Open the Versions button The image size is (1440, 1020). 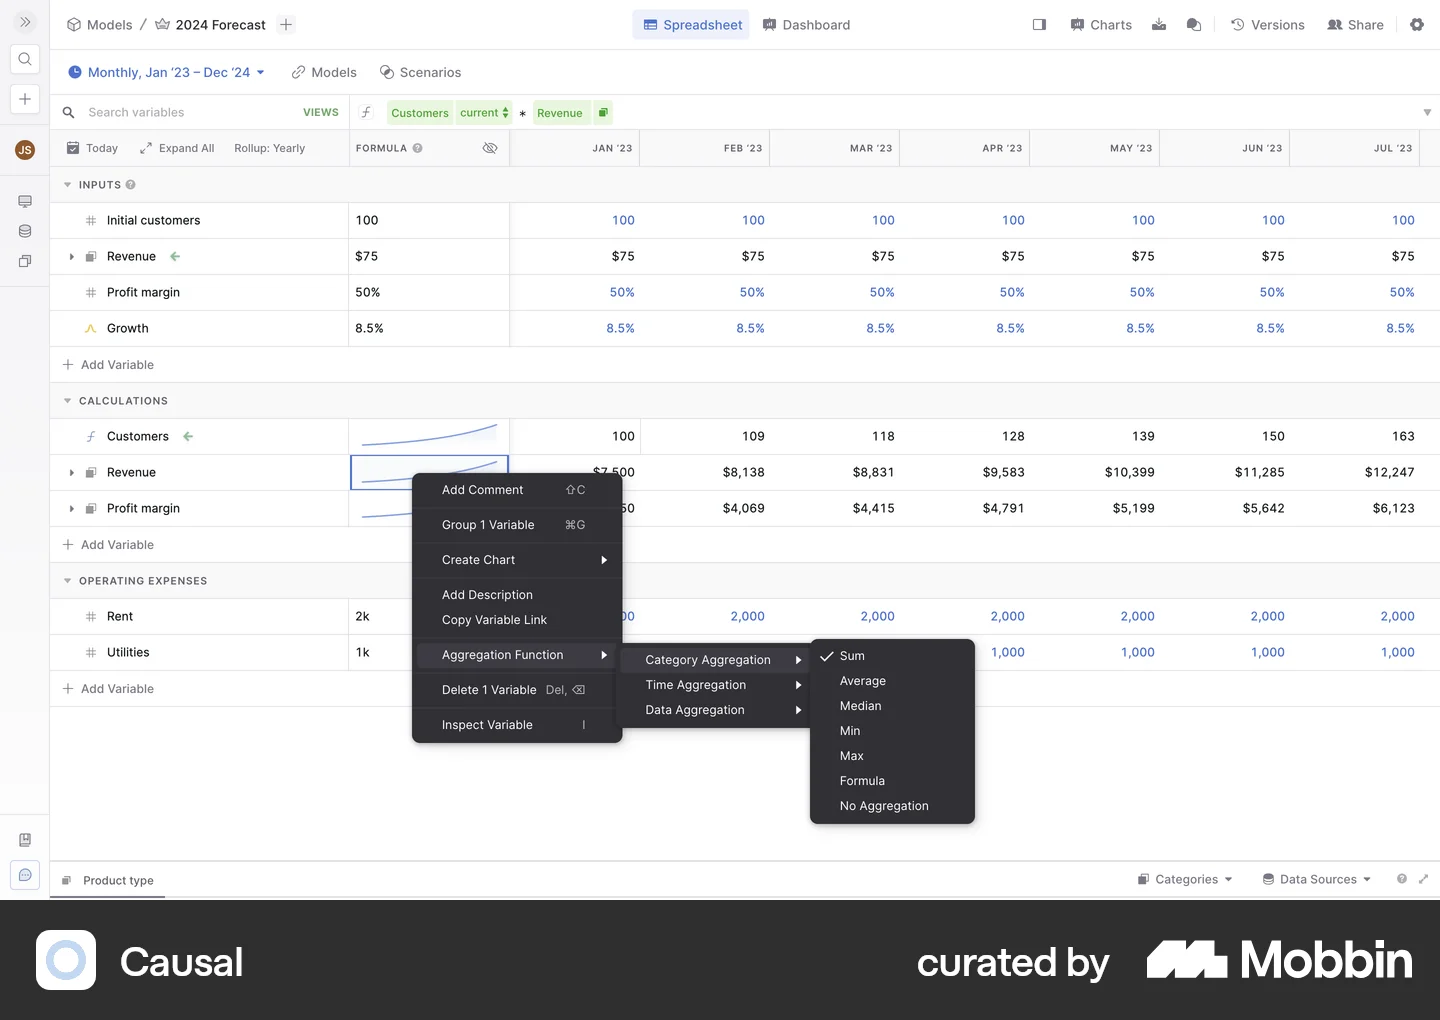(x=1267, y=25)
